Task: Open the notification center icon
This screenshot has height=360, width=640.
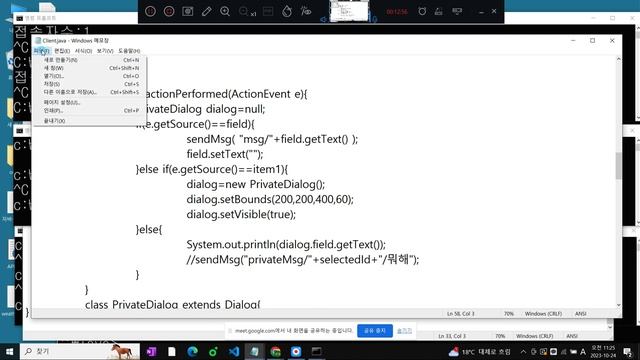Action: [628, 351]
